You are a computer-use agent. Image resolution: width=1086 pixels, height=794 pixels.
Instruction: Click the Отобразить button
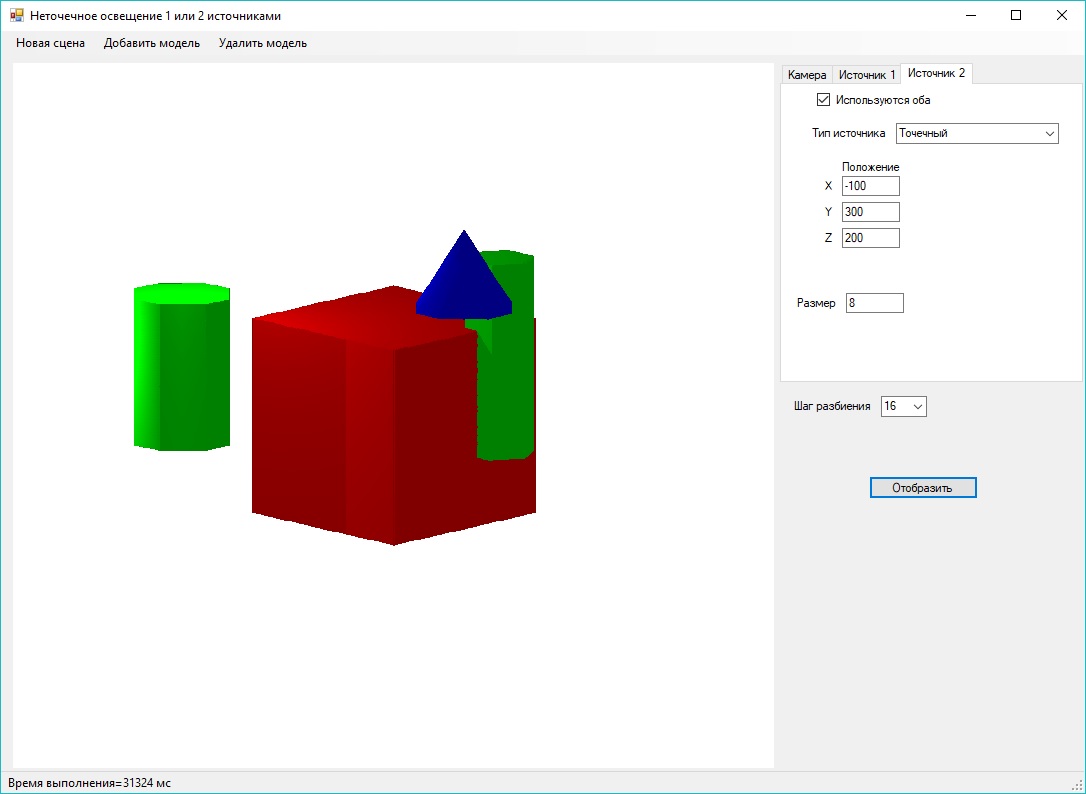point(923,488)
